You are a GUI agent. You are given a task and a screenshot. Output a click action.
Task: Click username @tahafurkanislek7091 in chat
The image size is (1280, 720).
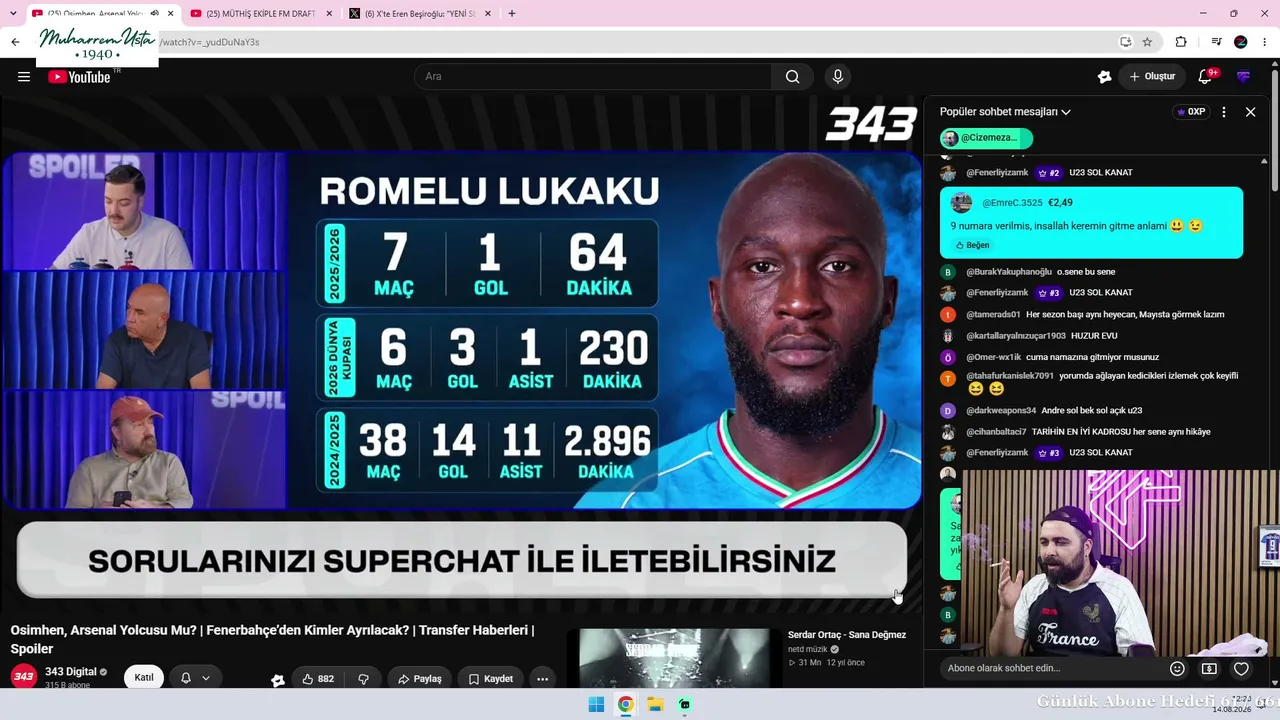1010,376
